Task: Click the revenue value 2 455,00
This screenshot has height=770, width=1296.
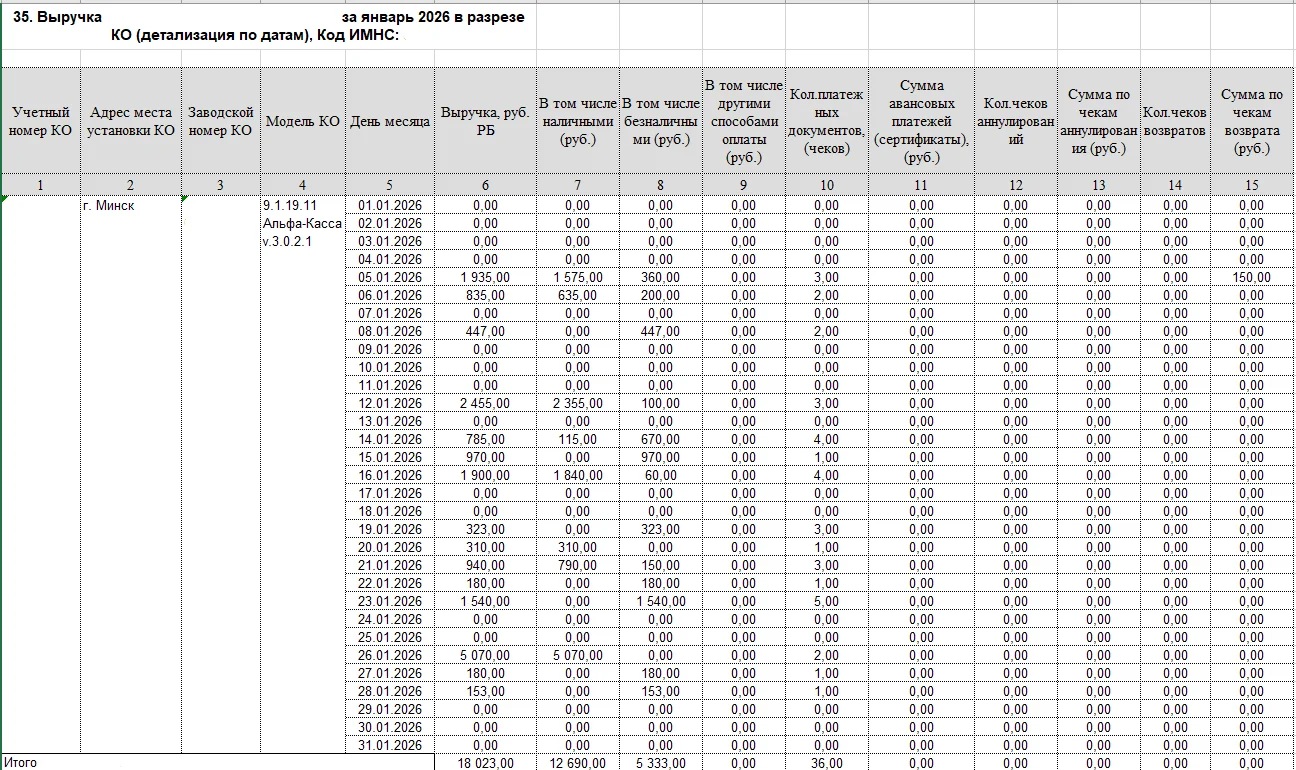Action: pos(485,403)
